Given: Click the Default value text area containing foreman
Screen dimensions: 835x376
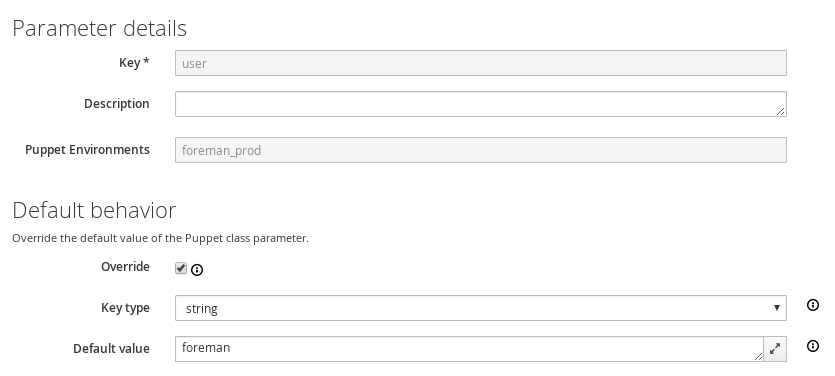Looking at the screenshot, I should coord(470,349).
